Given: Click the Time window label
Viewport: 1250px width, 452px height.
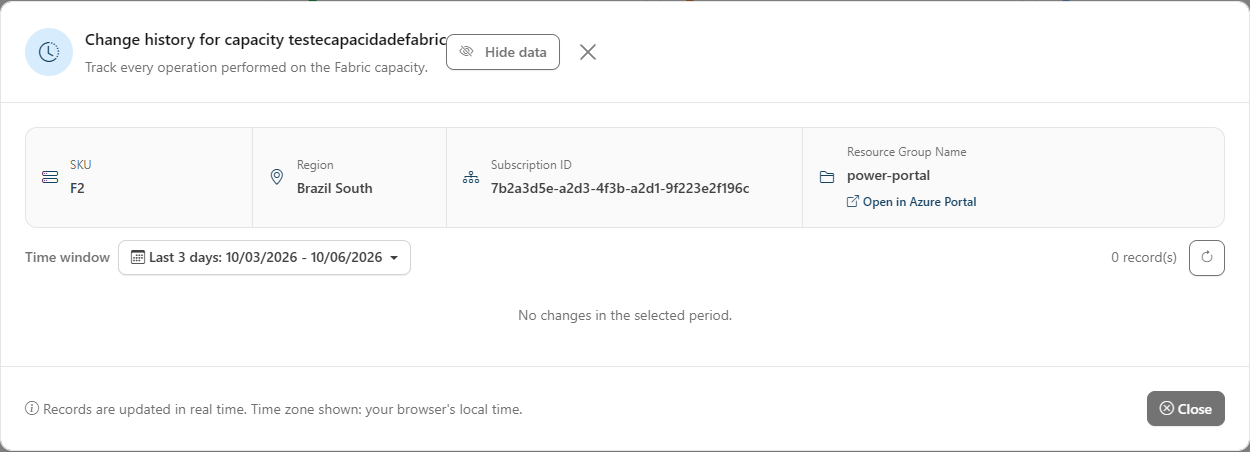Looking at the screenshot, I should 67,257.
